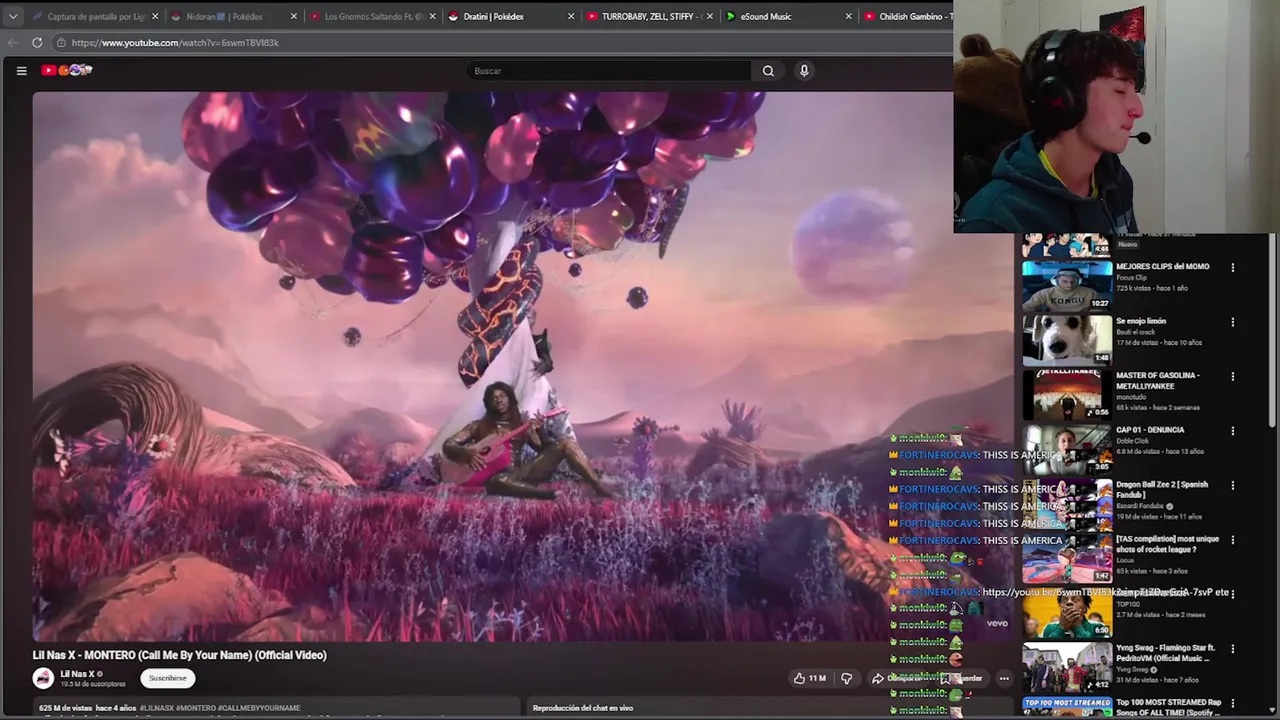
Task: Open the Metallica album MASTER OF GASOLINA thumbnail
Action: click(x=1066, y=394)
